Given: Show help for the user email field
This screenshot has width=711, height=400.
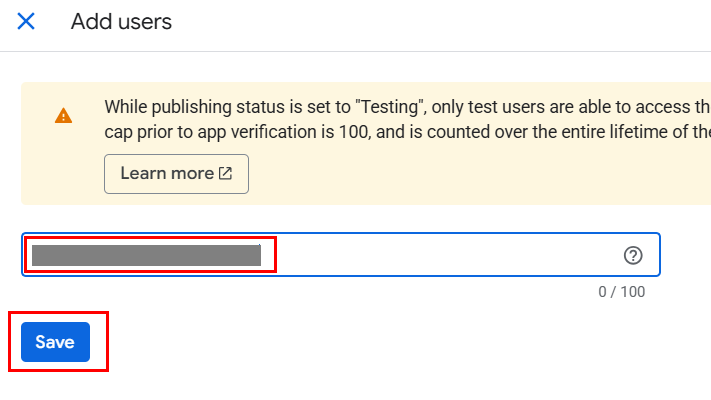Looking at the screenshot, I should tap(633, 255).
